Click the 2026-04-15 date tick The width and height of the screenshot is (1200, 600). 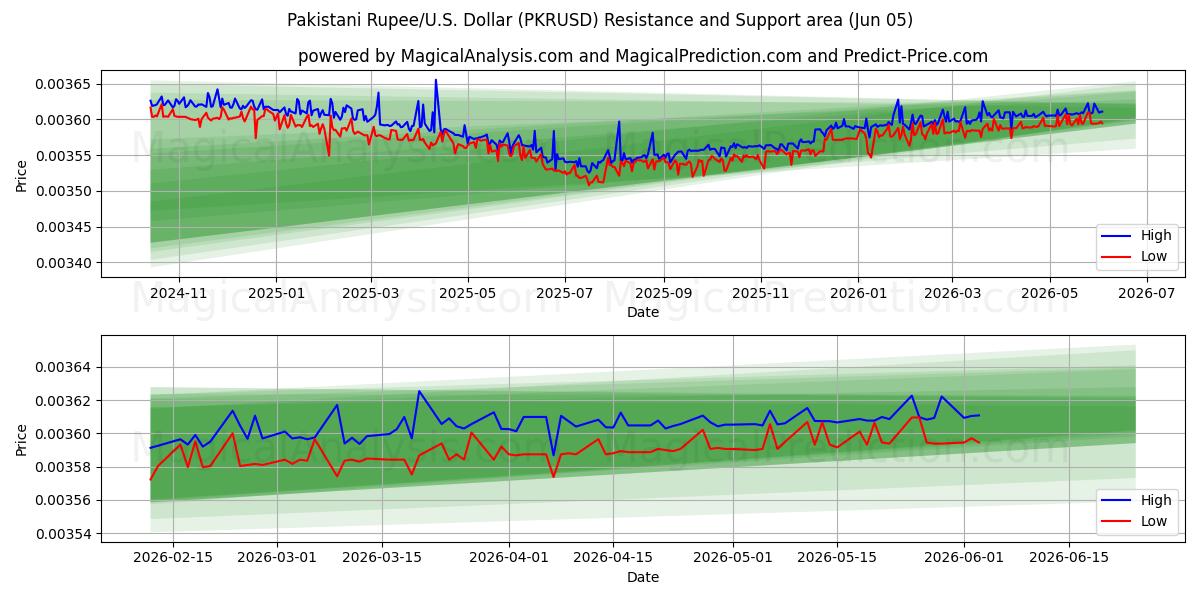coord(614,558)
